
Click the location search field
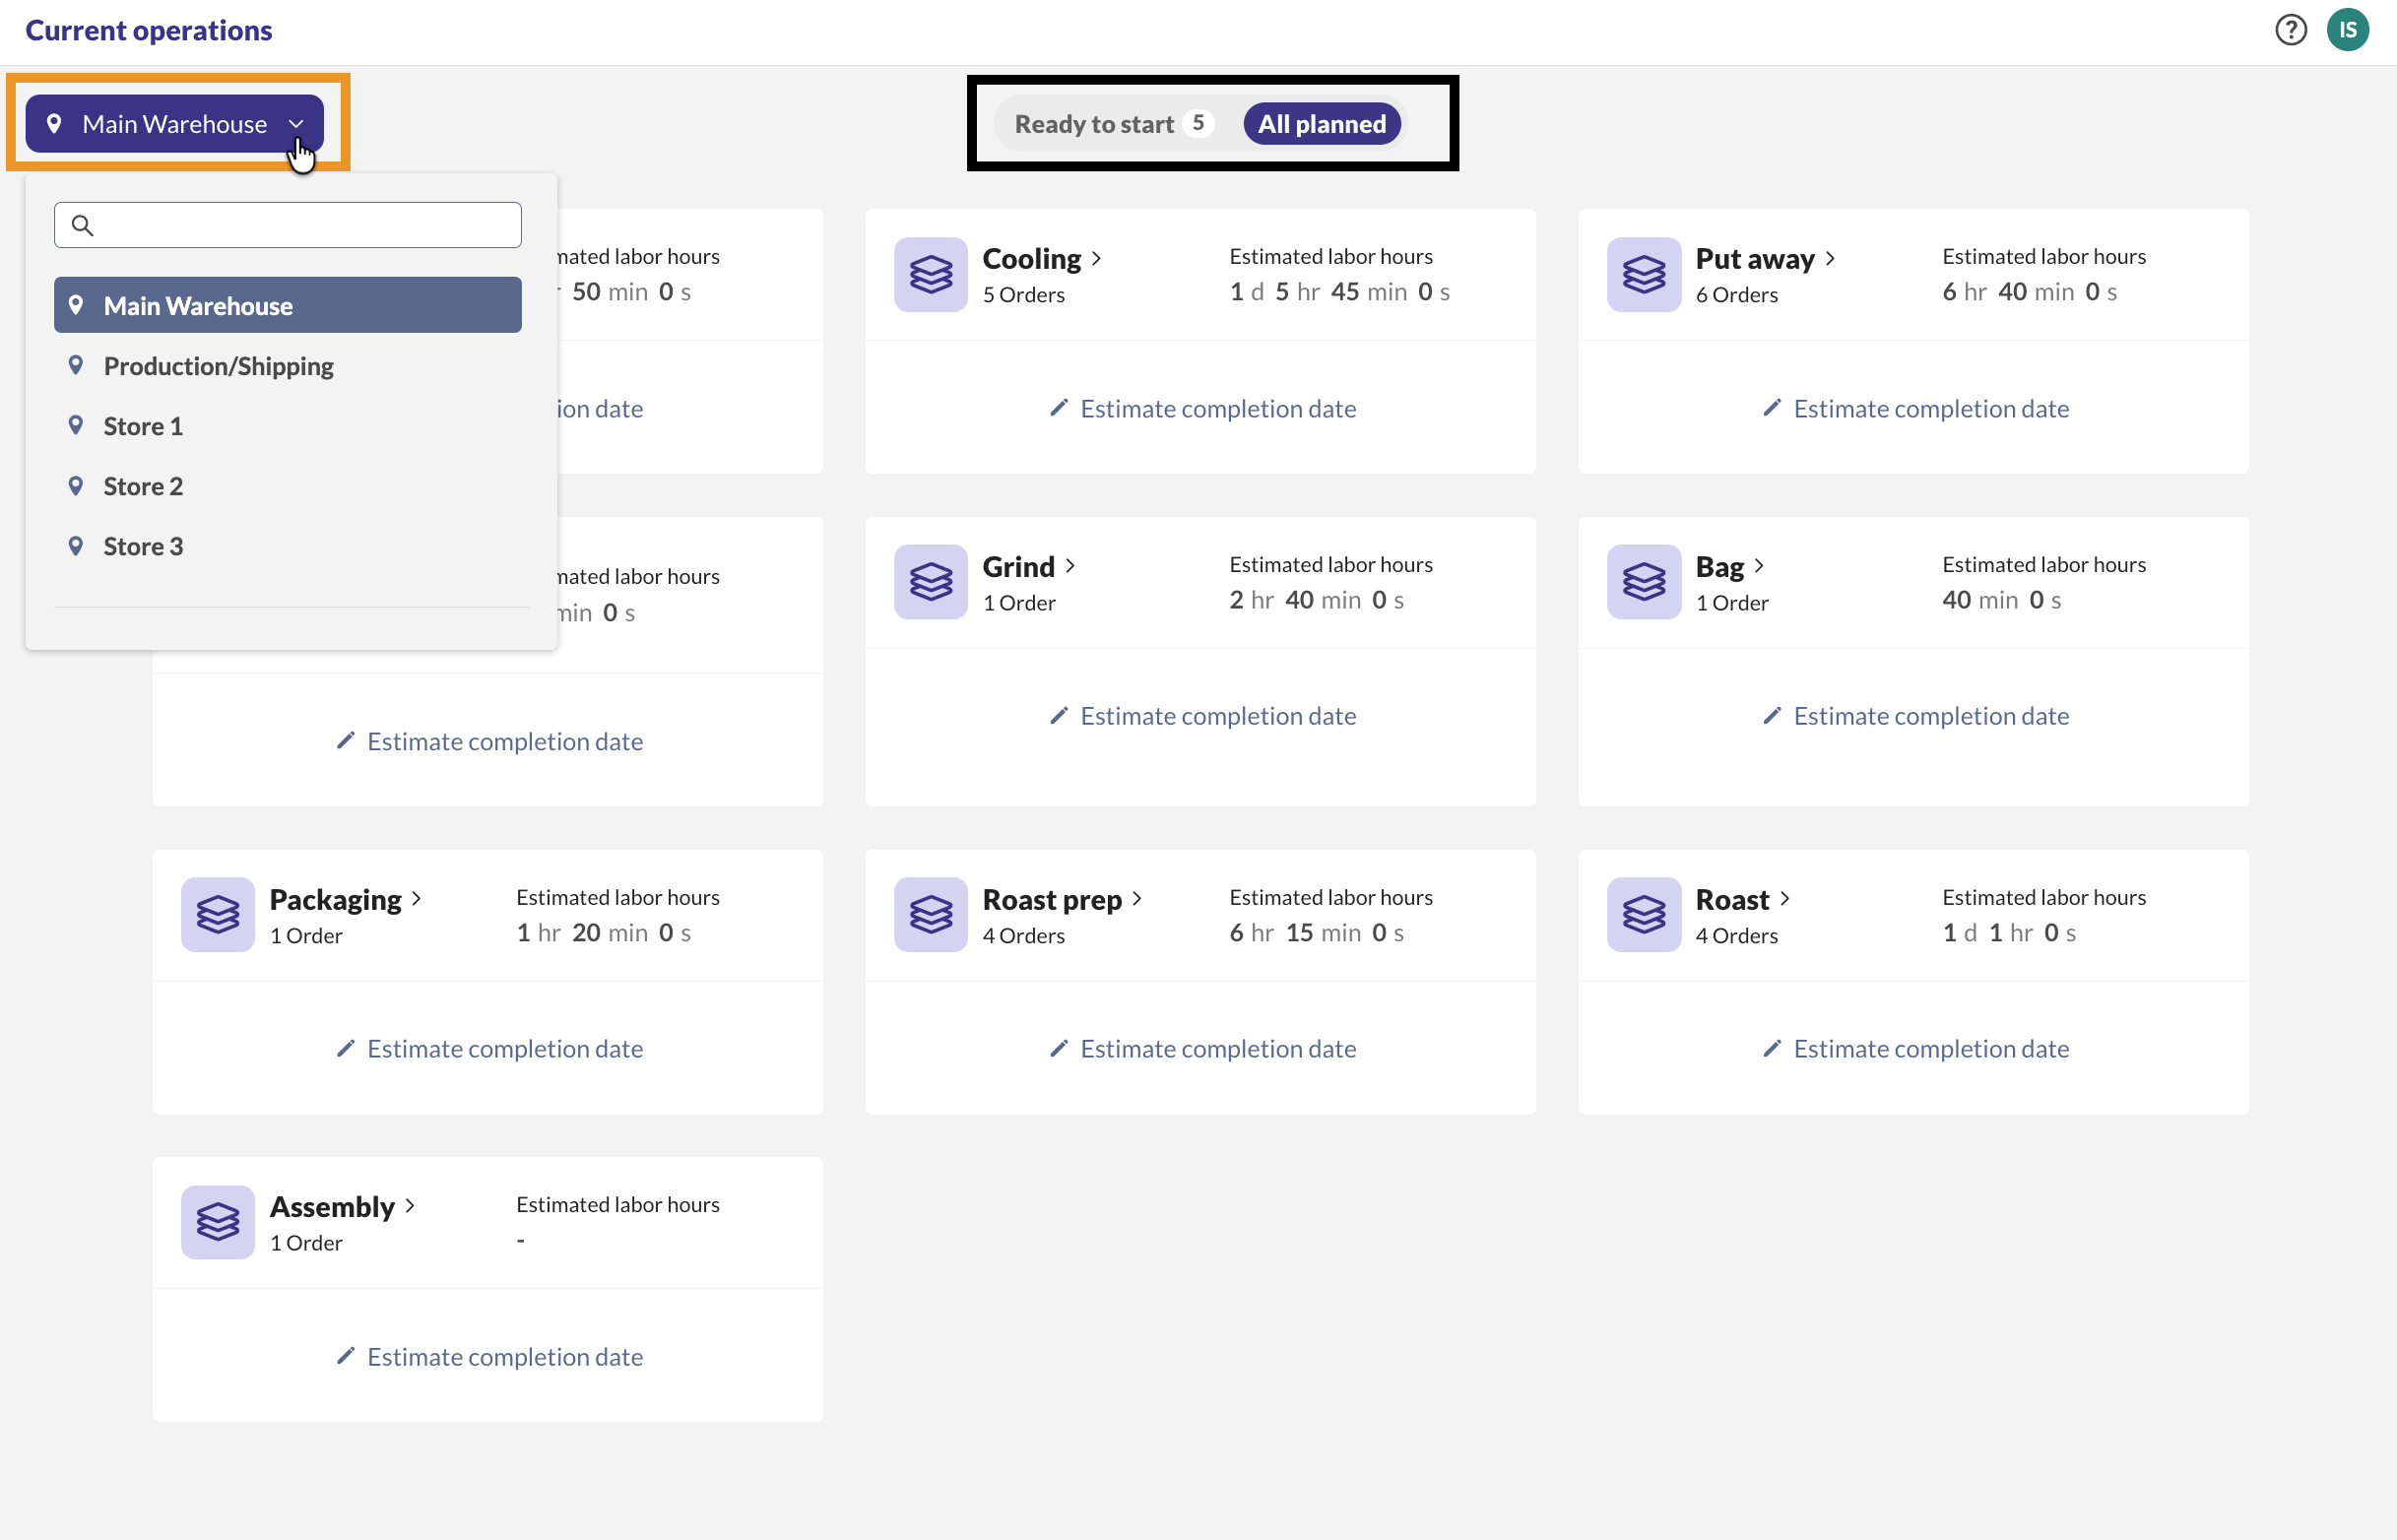pos(287,224)
